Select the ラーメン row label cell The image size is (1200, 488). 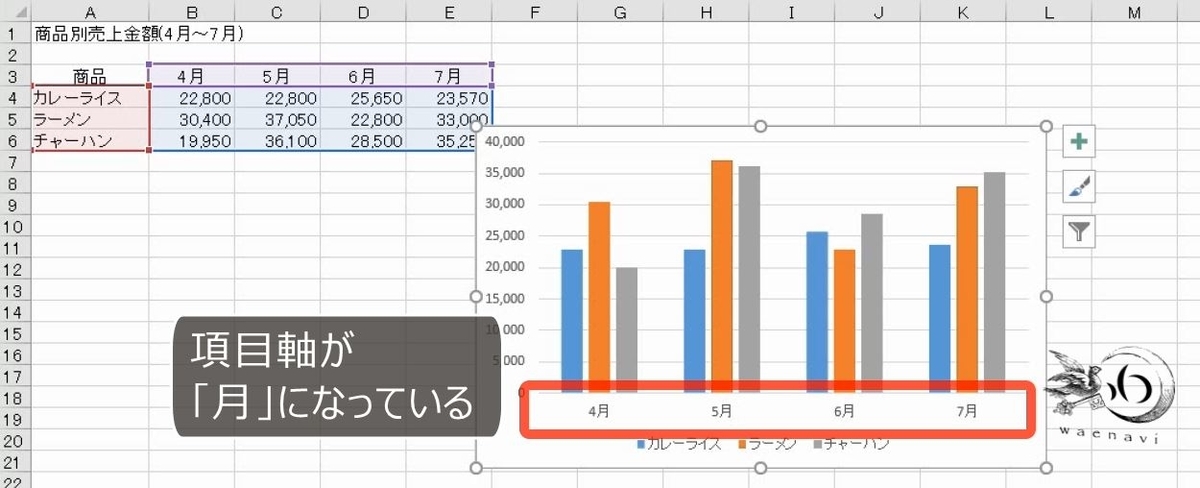tap(89, 119)
